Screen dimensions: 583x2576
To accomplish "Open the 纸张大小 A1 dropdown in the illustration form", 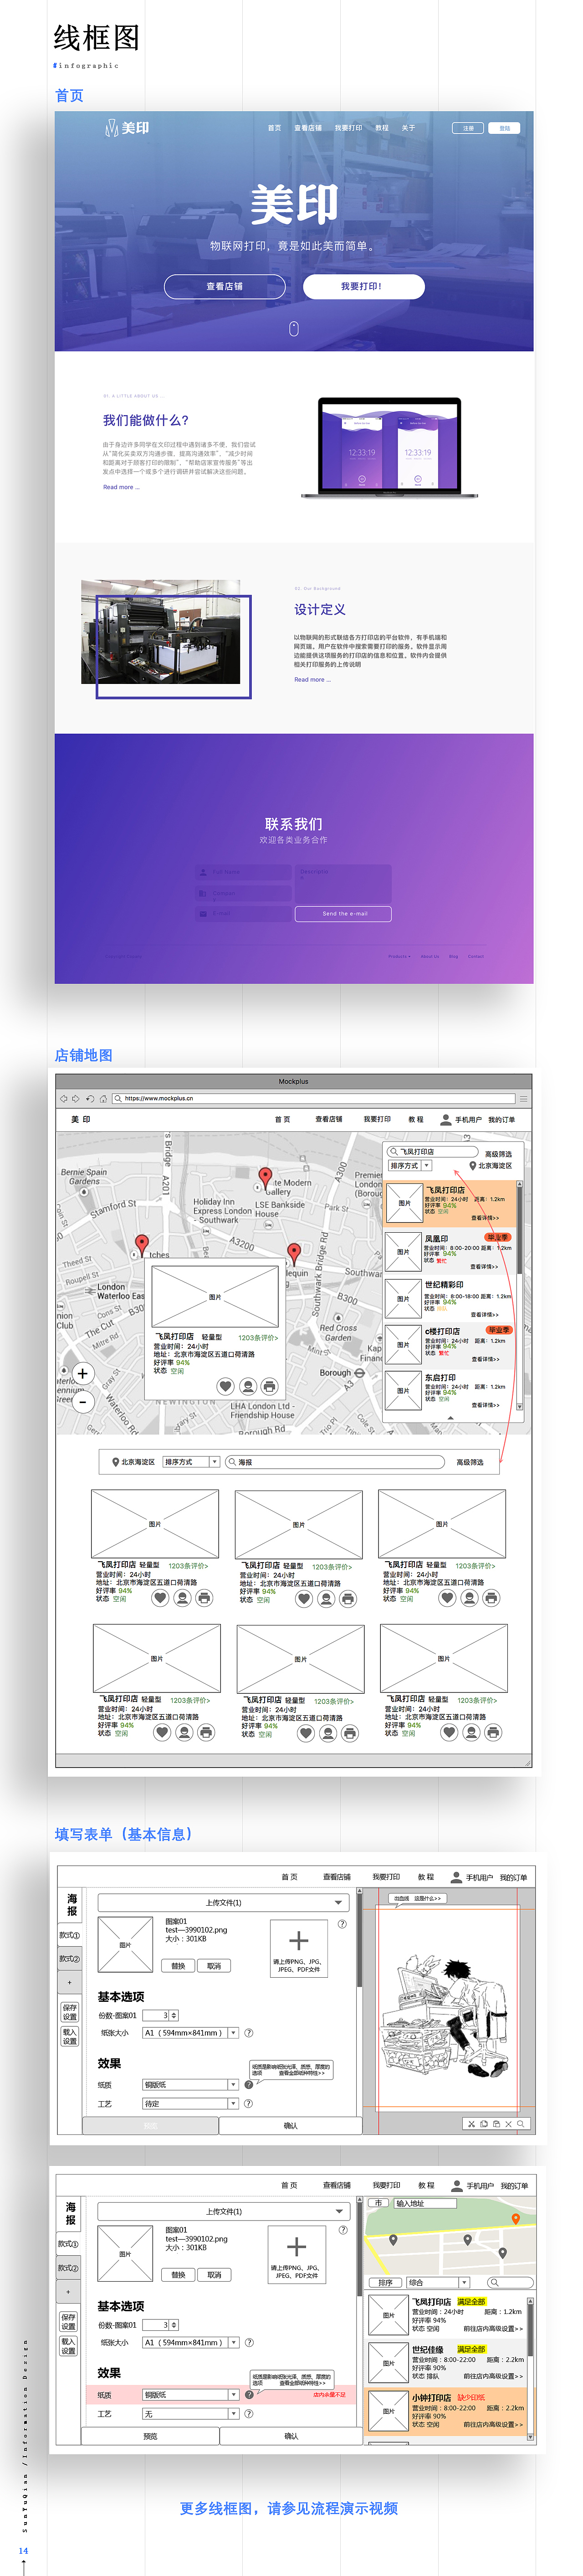I will click(190, 2032).
